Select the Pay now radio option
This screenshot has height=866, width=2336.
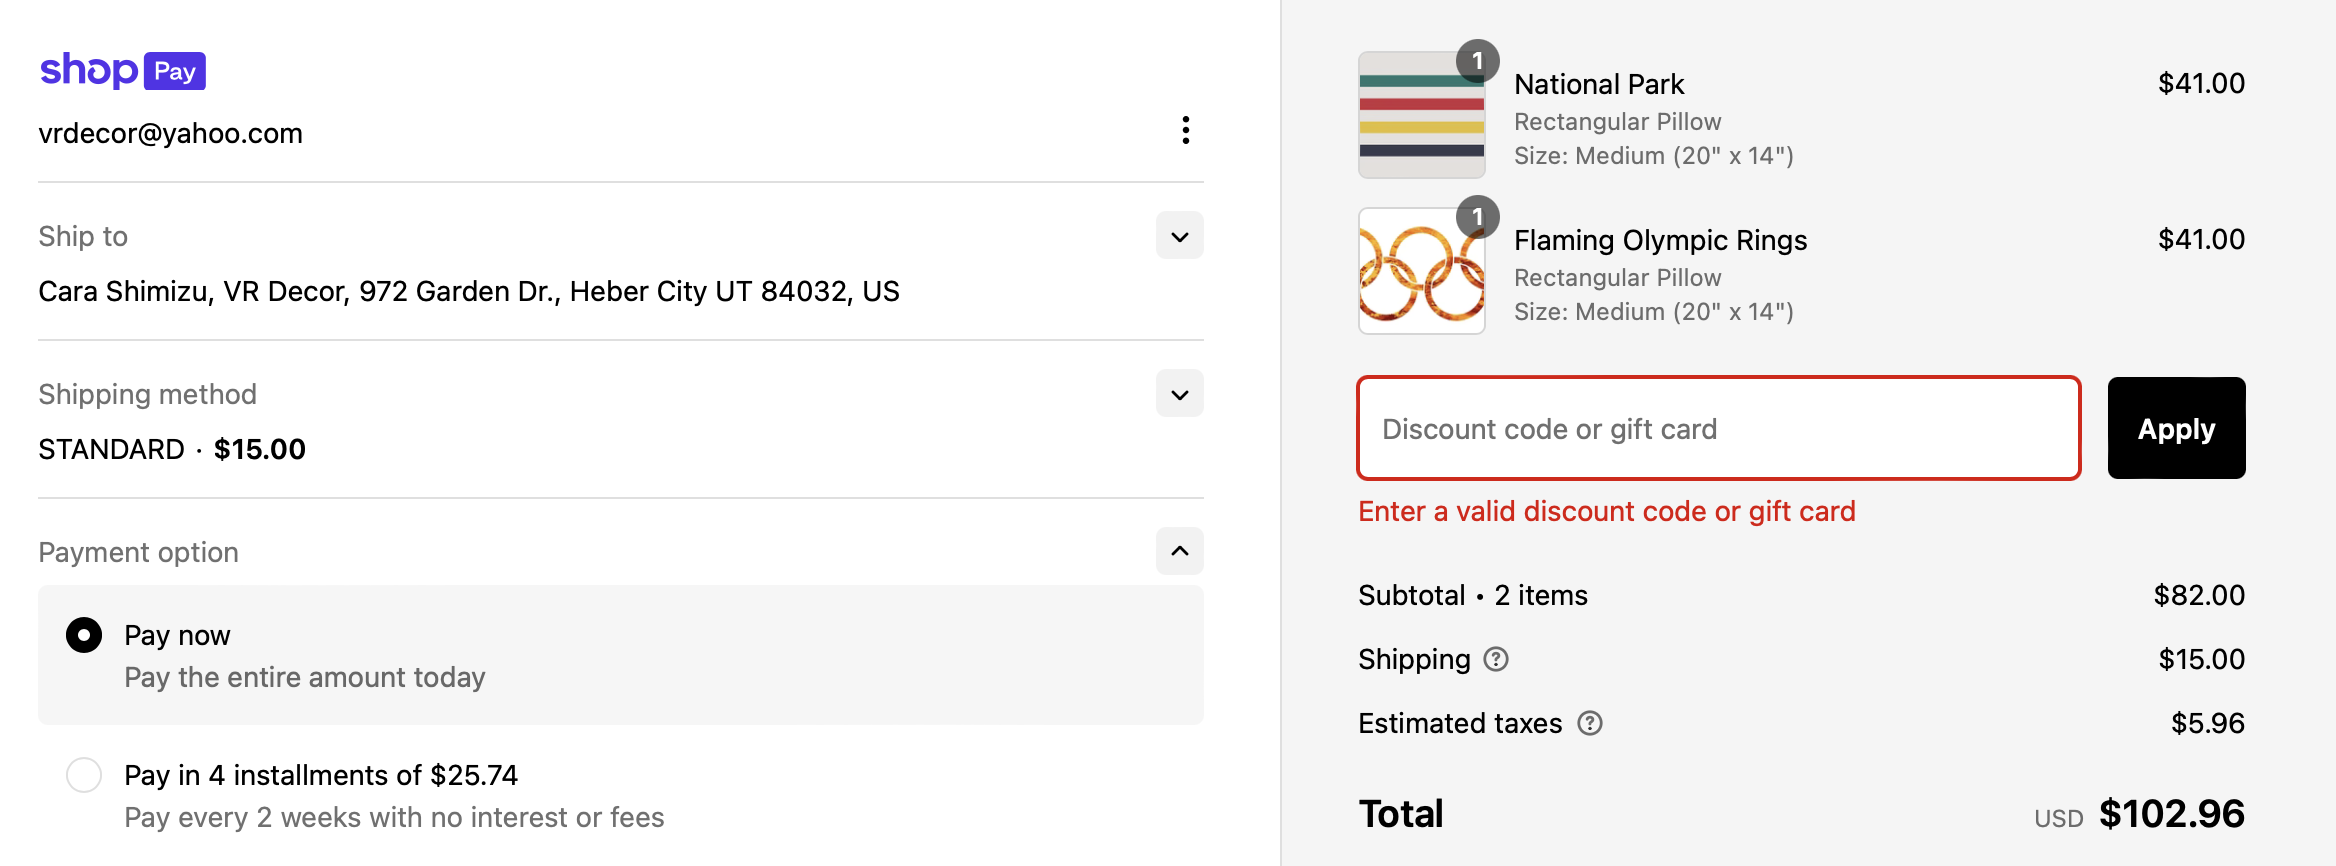pyautogui.click(x=84, y=635)
